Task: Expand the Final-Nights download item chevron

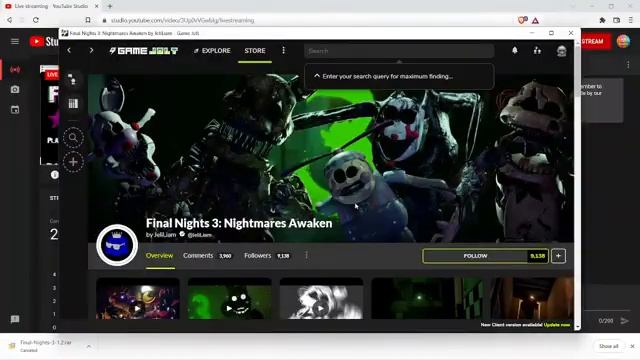Action: (x=89, y=346)
